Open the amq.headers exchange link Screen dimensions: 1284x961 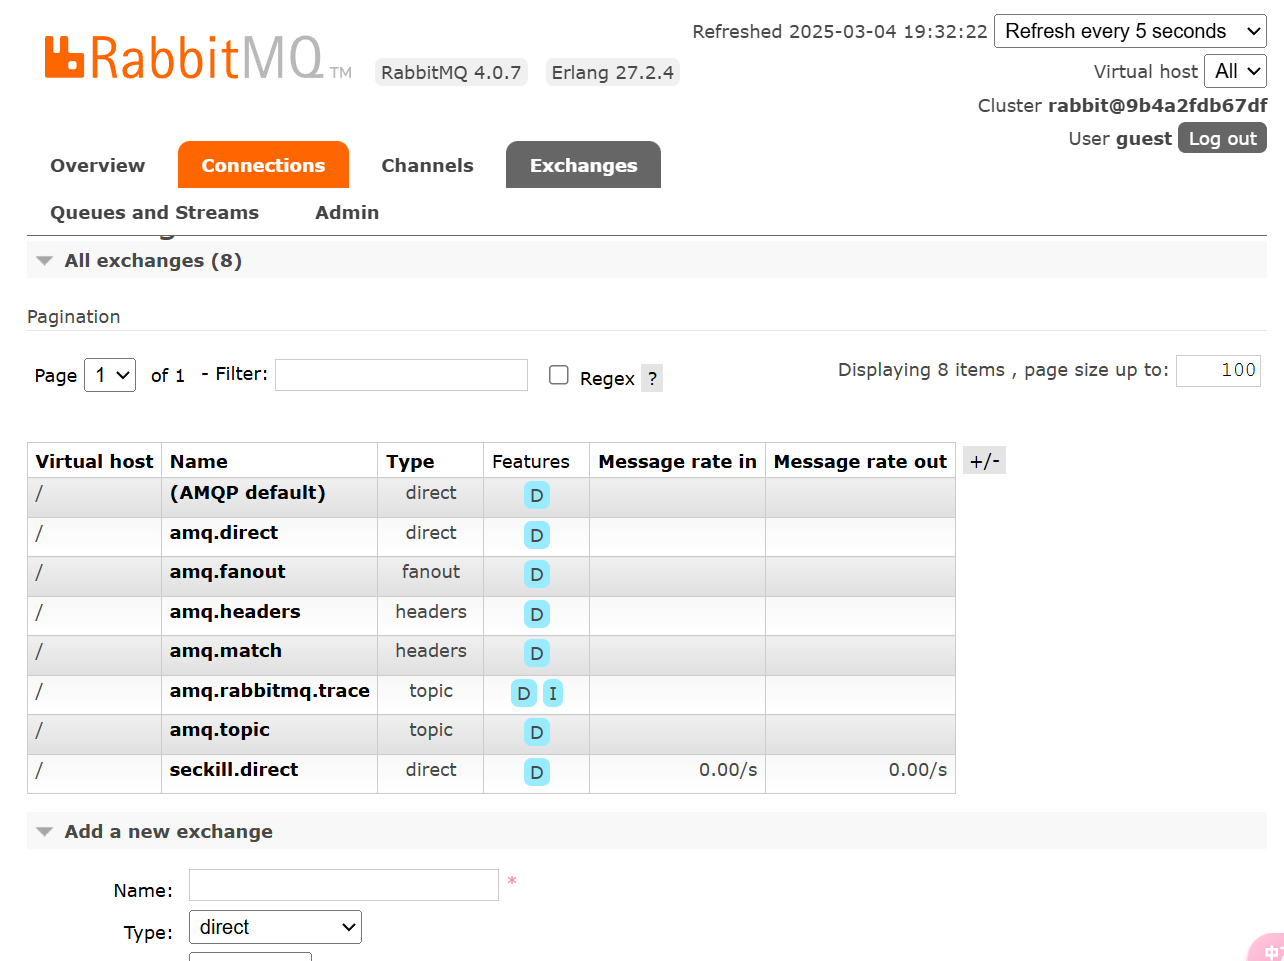(235, 612)
